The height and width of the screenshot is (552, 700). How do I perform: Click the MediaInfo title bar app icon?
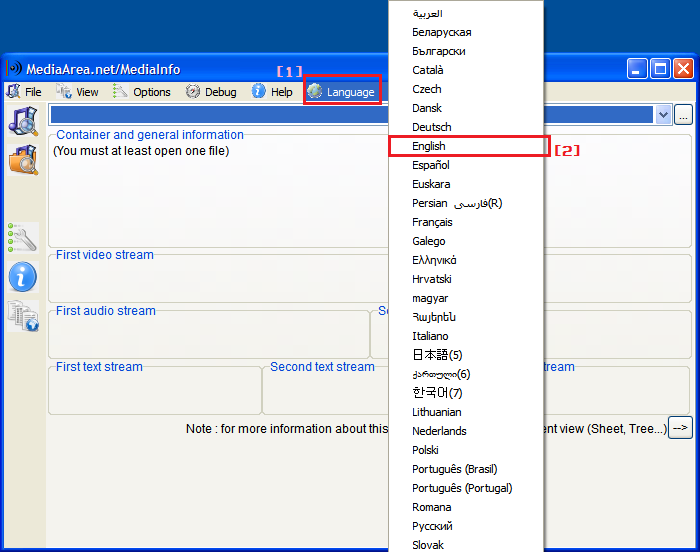[x=14, y=68]
